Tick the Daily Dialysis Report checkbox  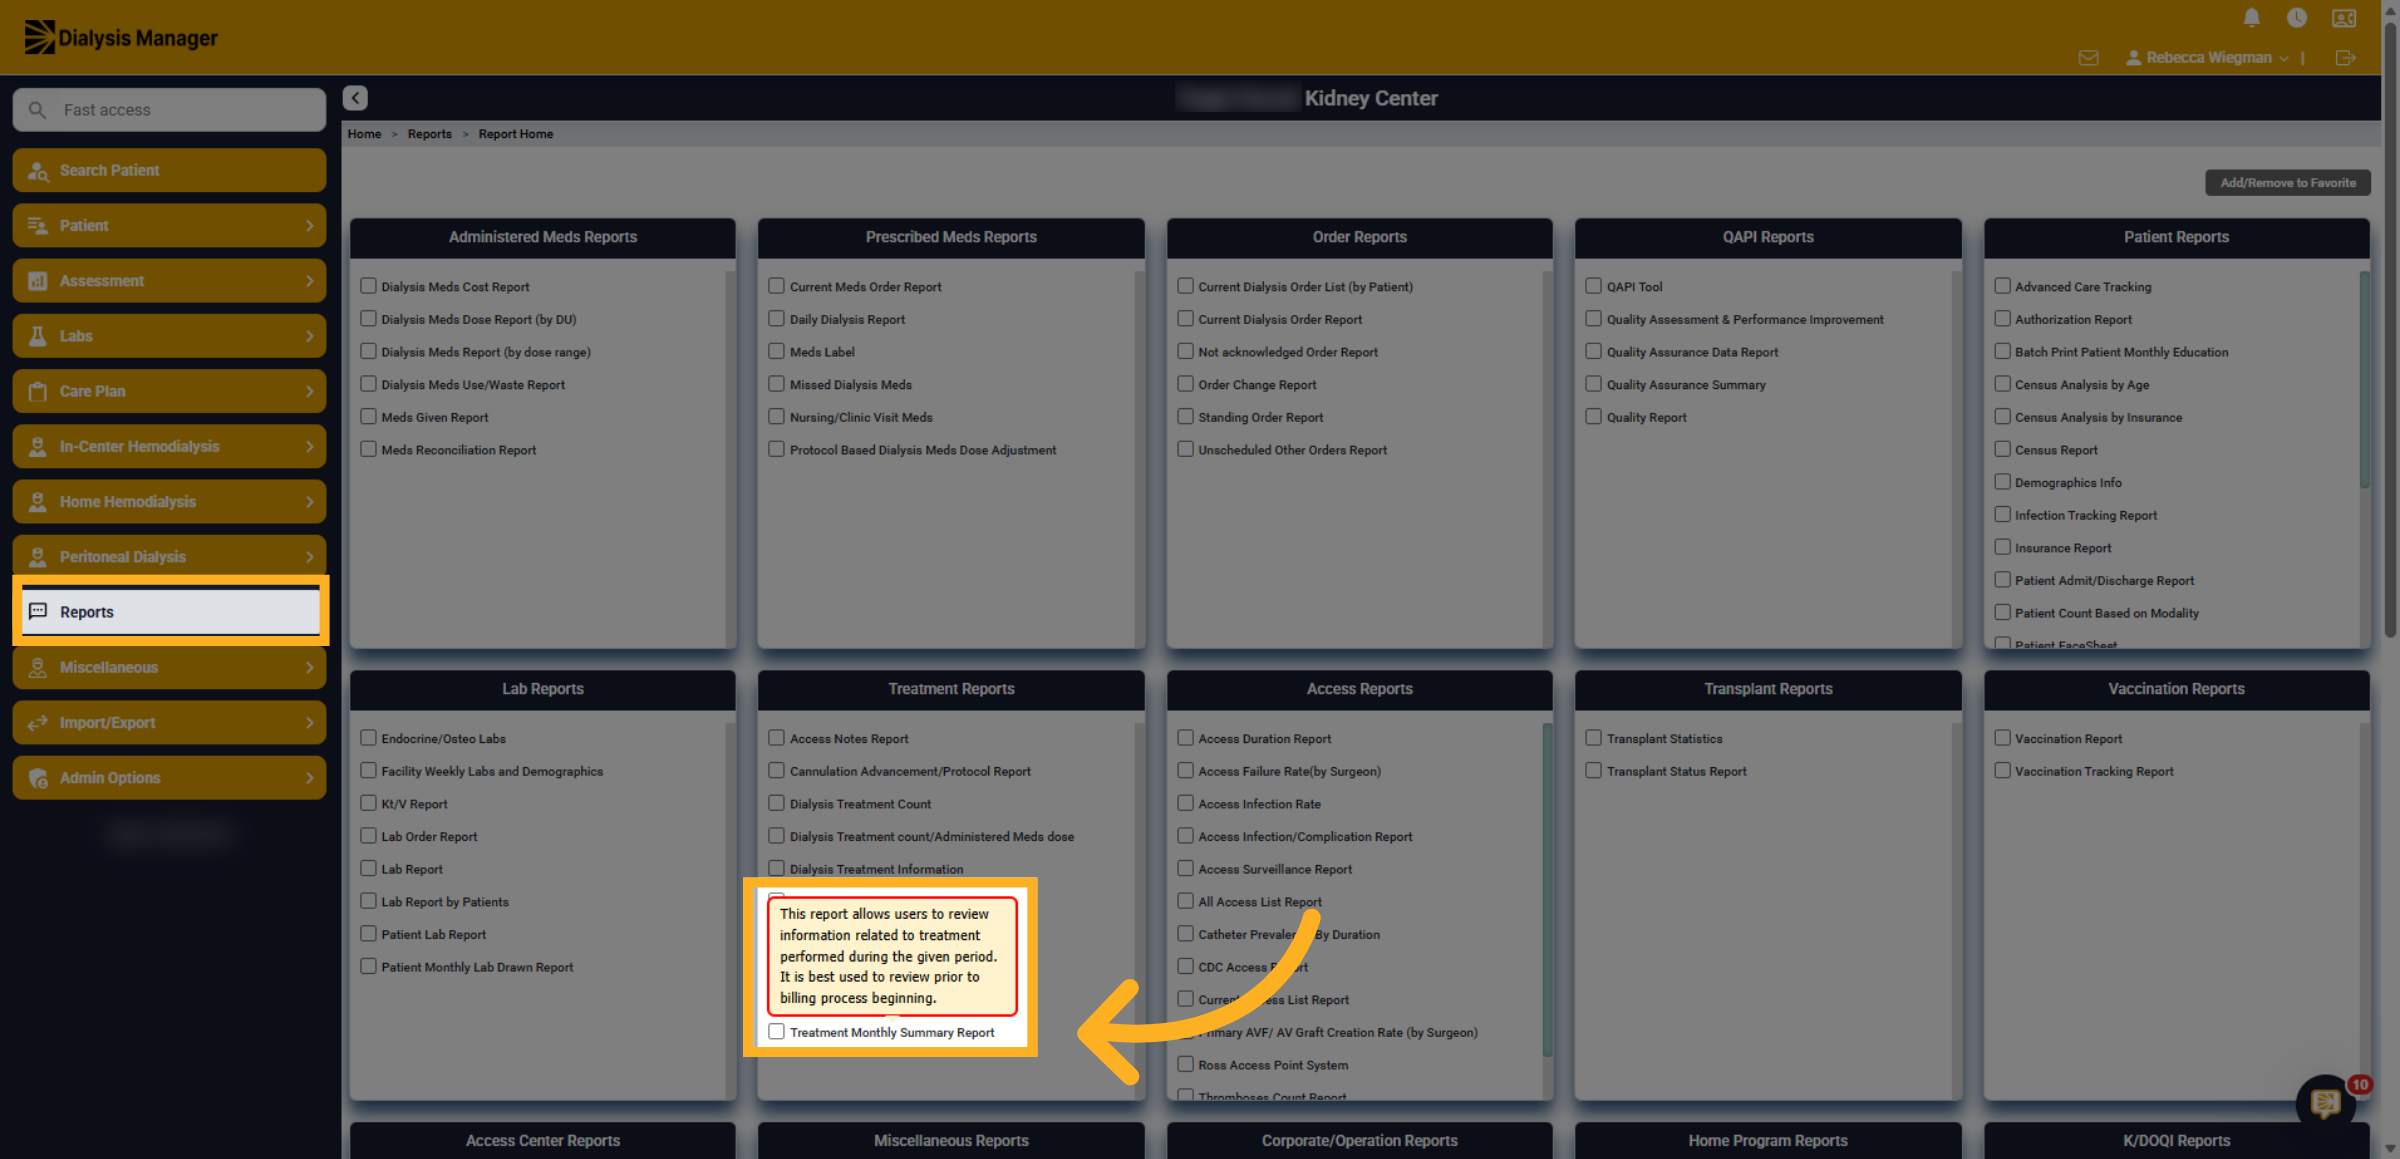pyautogui.click(x=776, y=319)
